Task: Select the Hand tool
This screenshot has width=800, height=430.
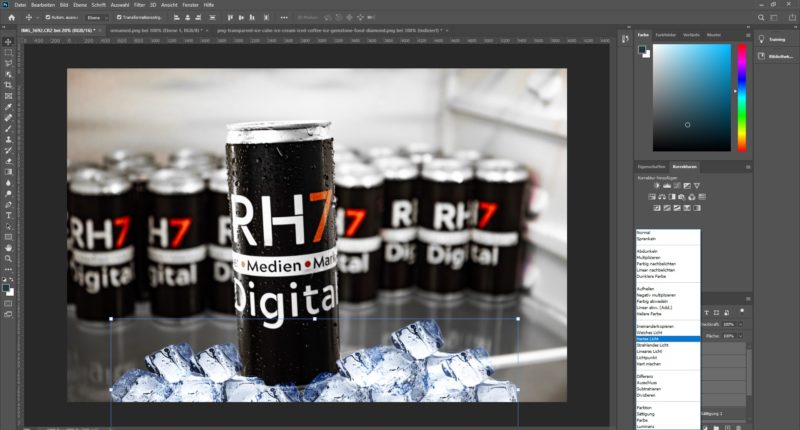Action: [x=8, y=248]
